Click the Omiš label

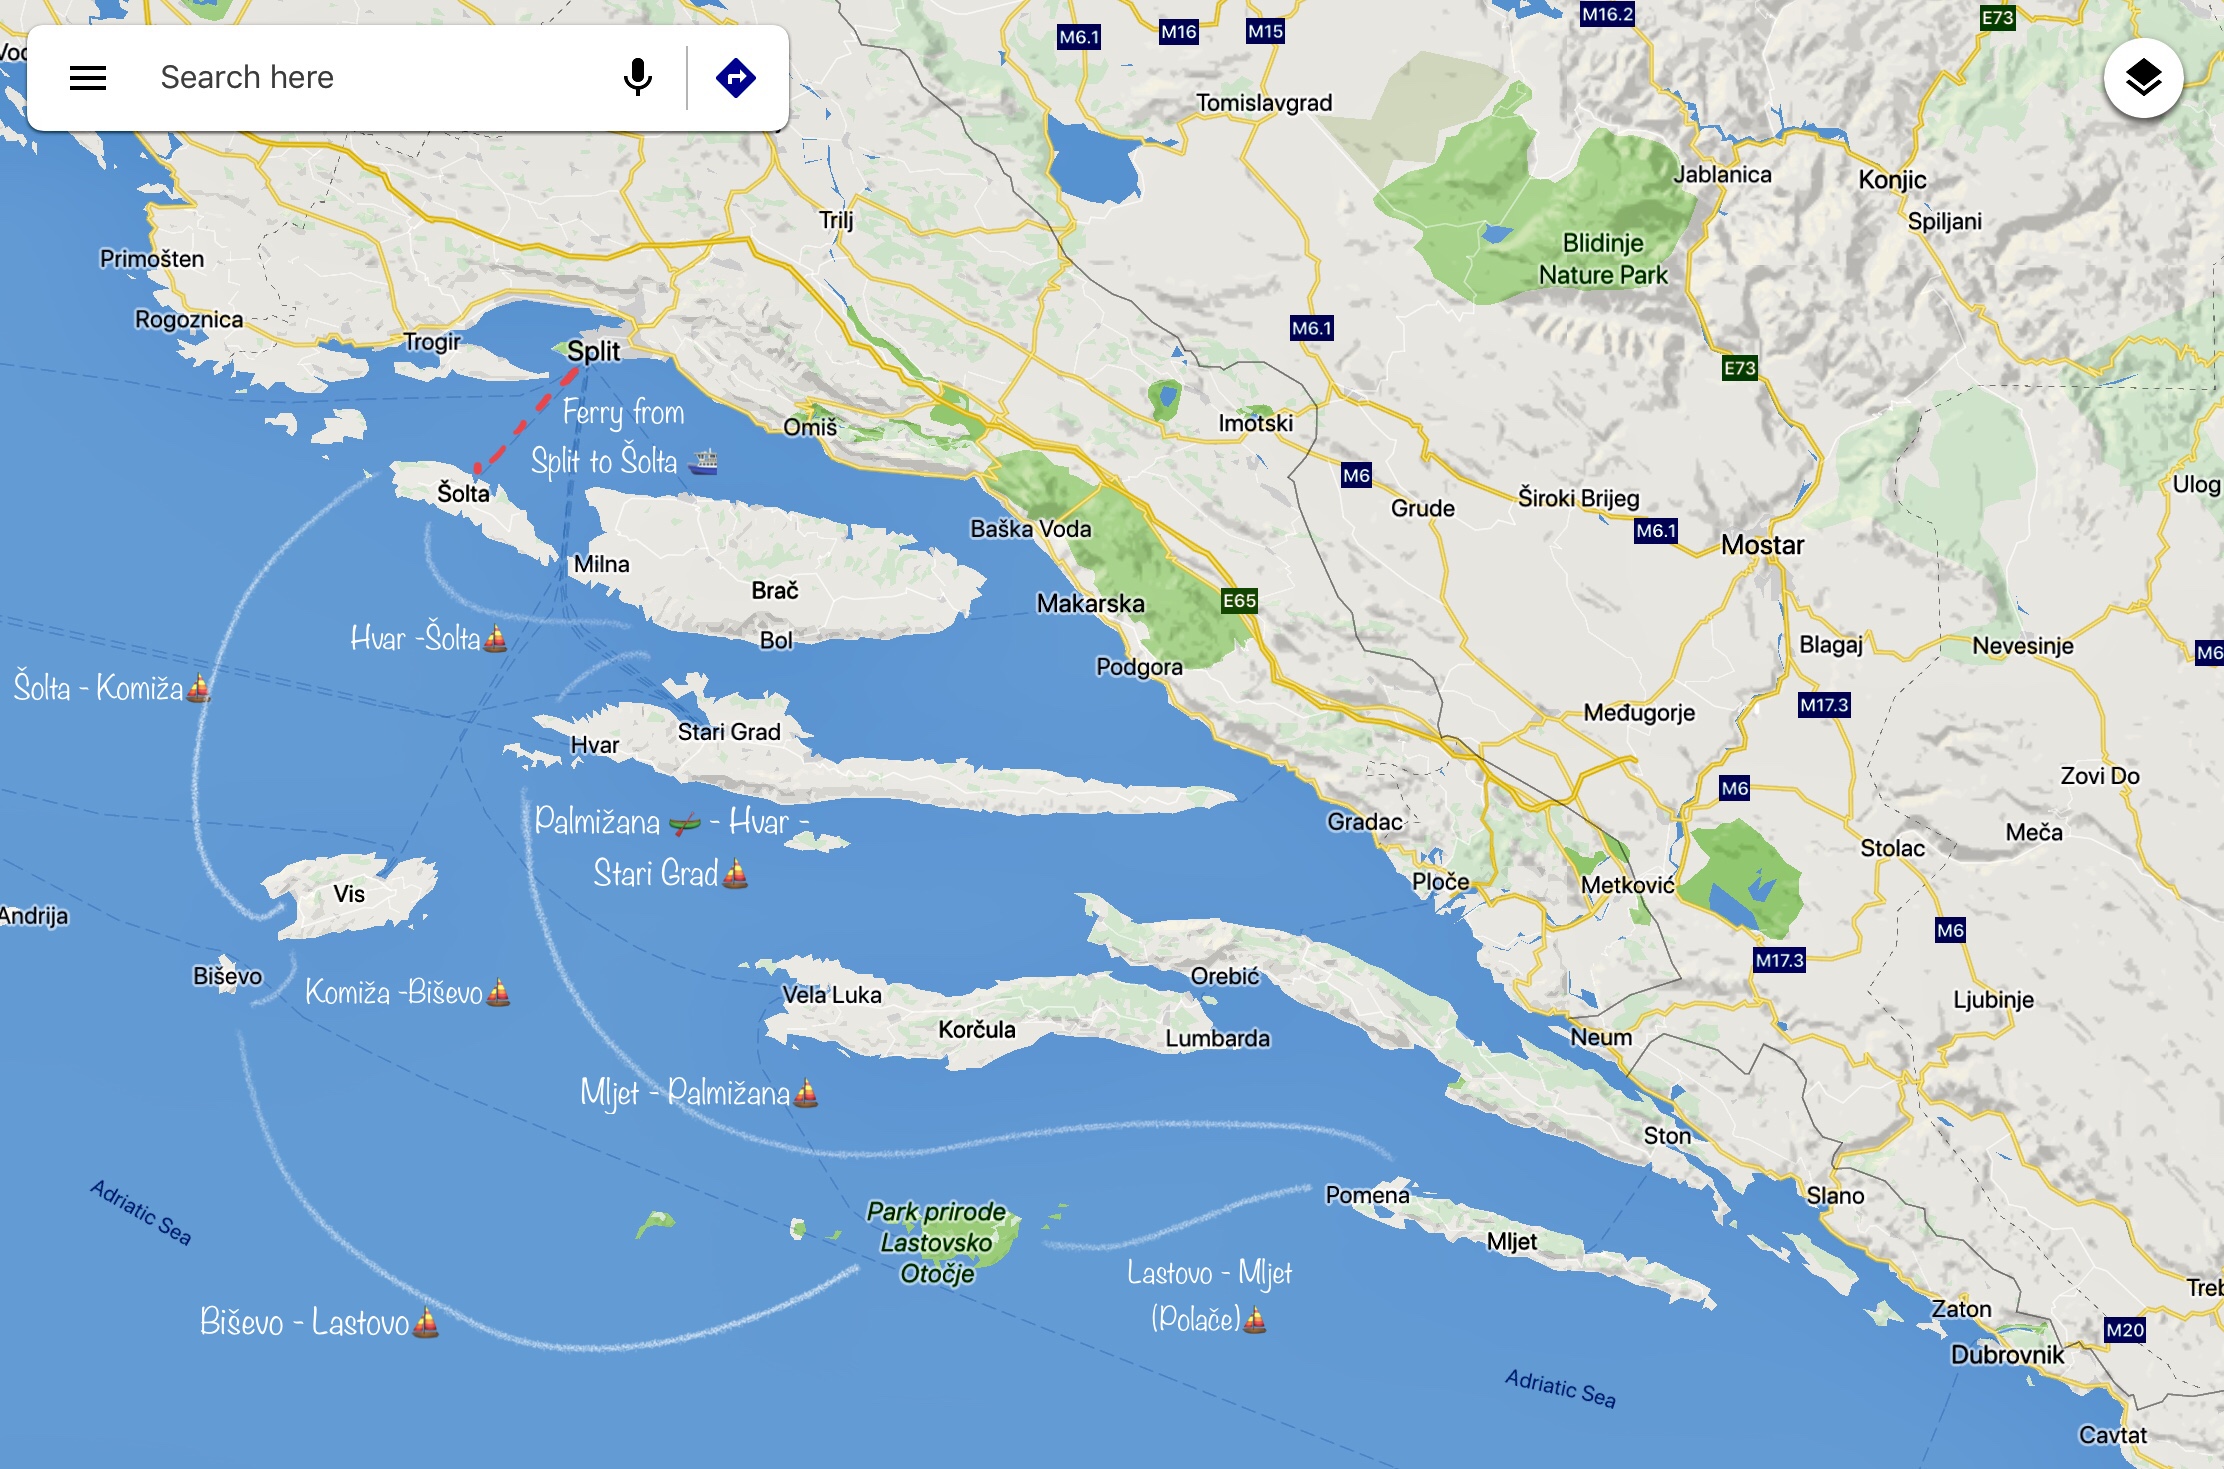[x=810, y=427]
